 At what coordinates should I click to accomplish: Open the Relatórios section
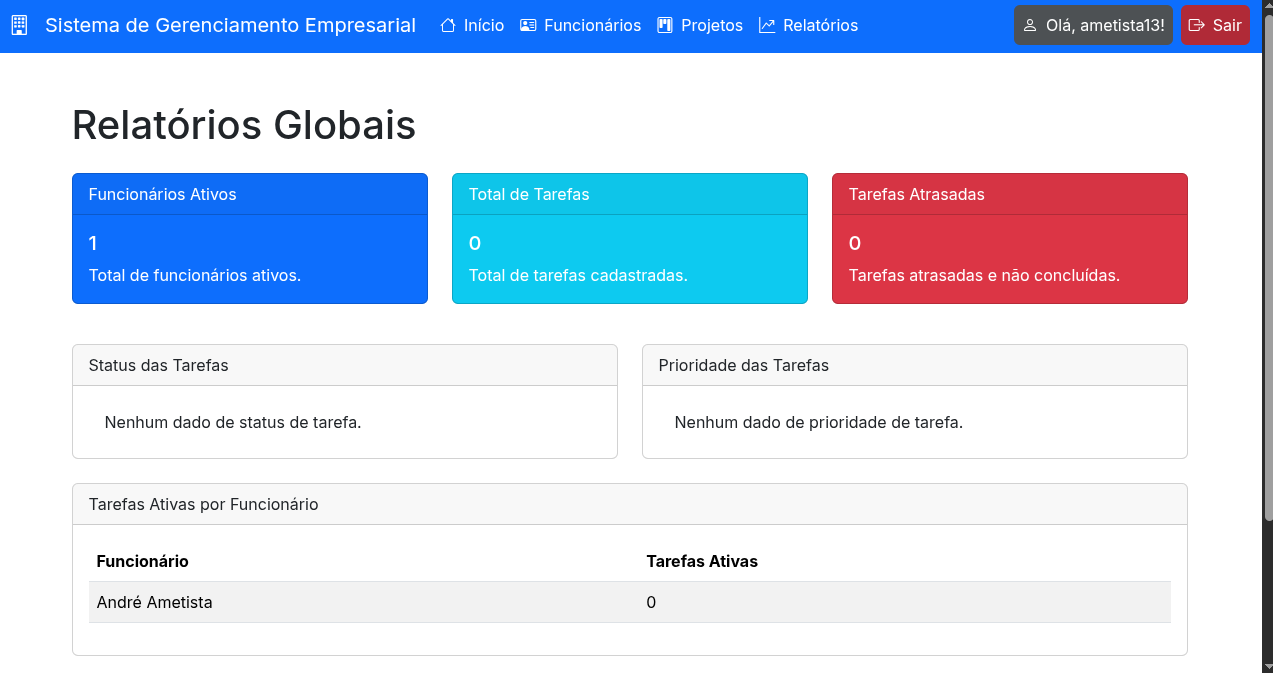809,25
